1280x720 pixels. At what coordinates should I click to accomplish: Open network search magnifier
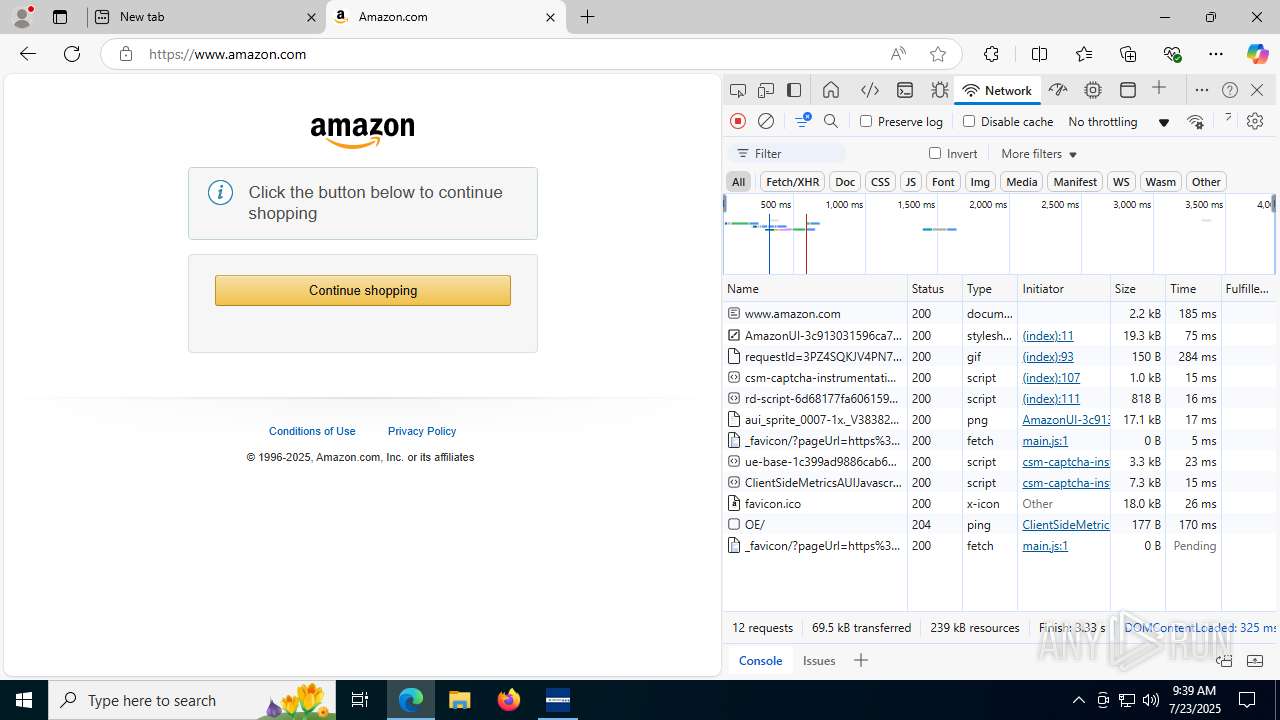[831, 121]
